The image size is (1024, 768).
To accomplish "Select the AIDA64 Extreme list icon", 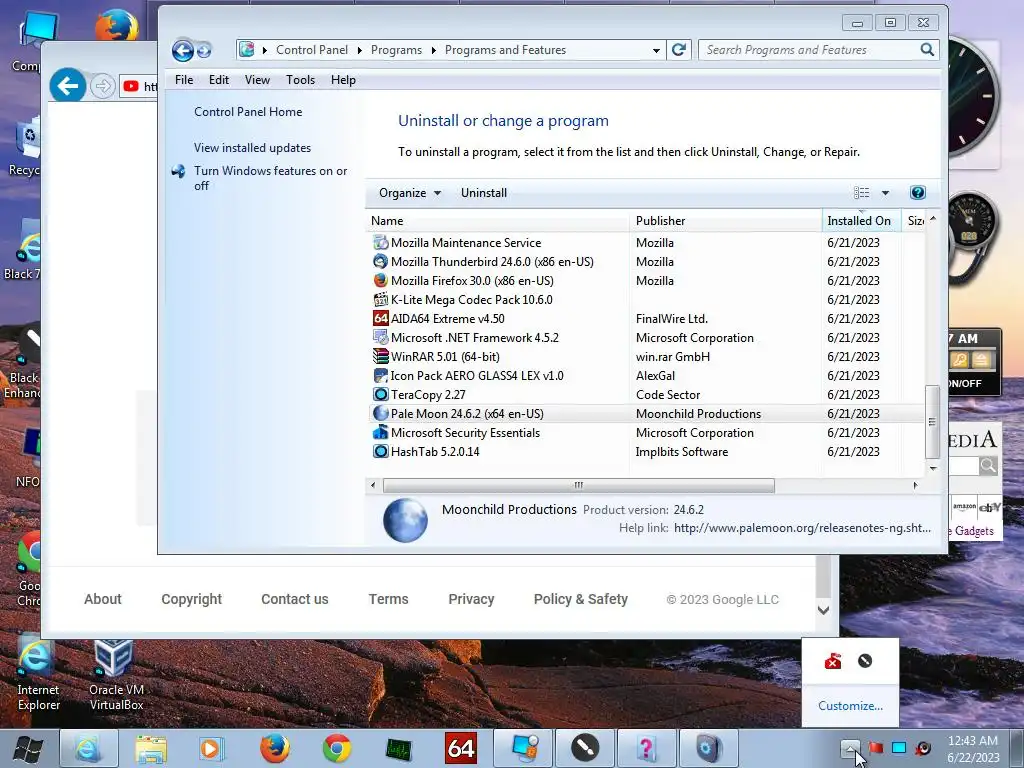I will coord(380,318).
